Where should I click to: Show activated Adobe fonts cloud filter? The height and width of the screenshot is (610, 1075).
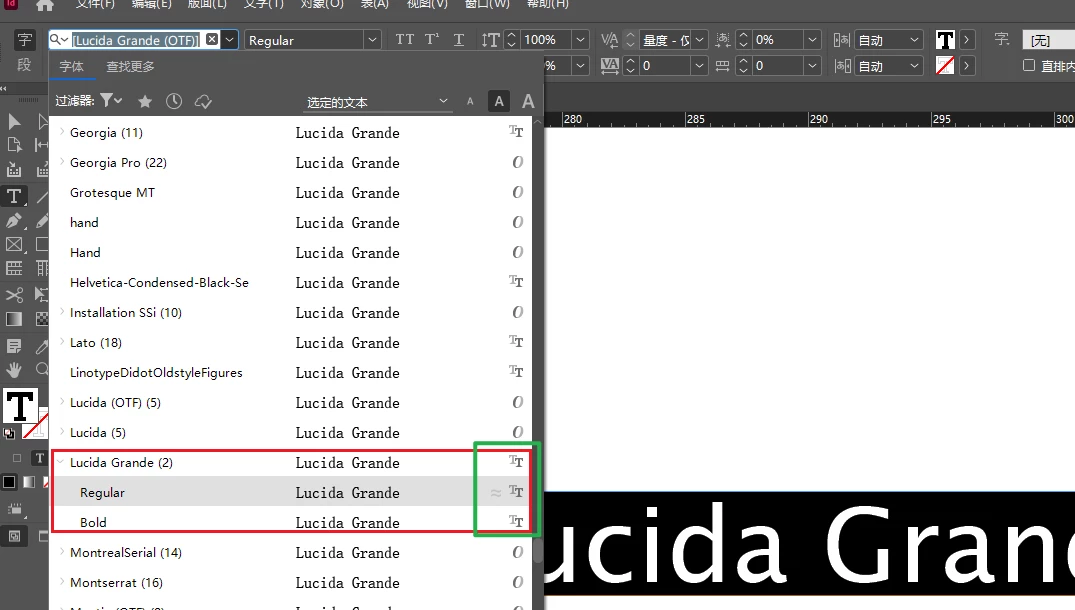[203, 101]
